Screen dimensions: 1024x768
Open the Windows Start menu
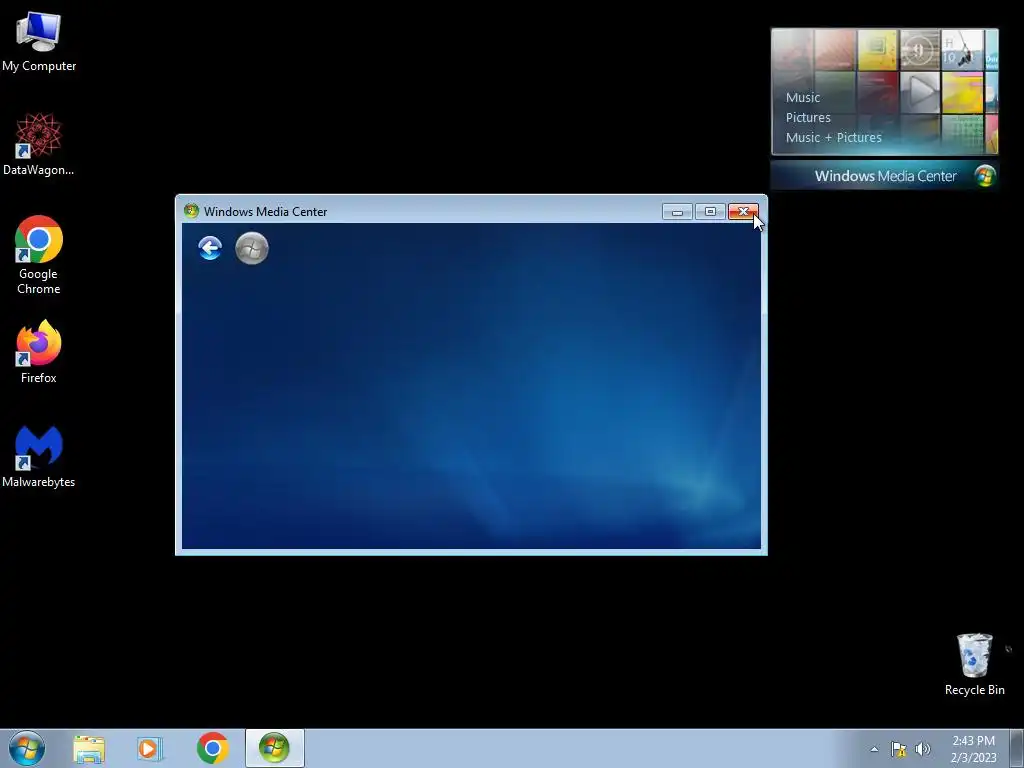coord(27,748)
